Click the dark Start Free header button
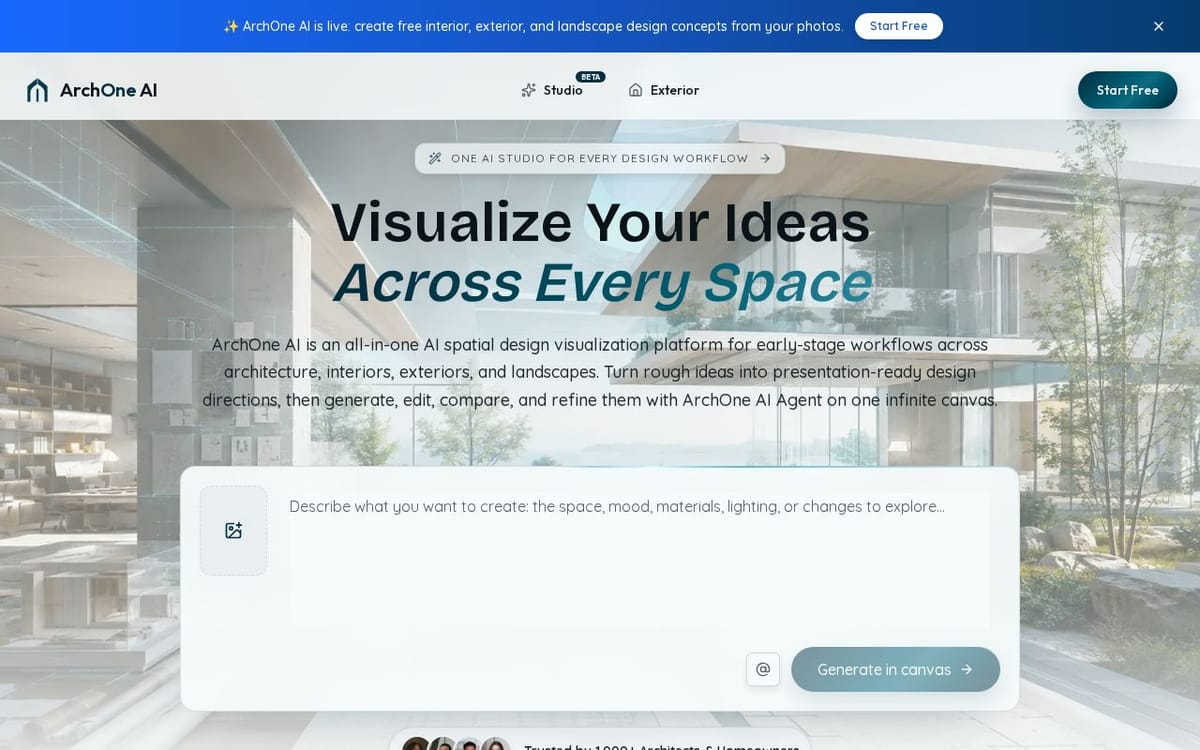 coord(1127,90)
